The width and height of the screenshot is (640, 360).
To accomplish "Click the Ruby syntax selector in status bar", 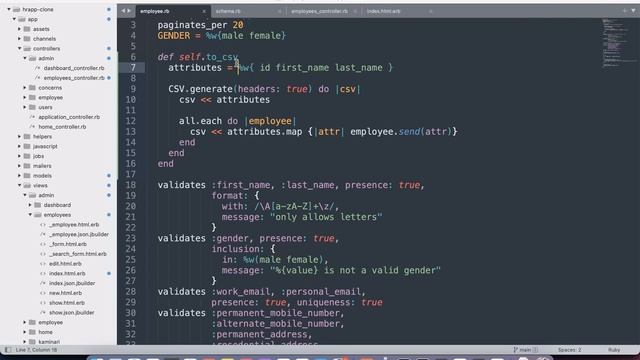I will coord(614,350).
